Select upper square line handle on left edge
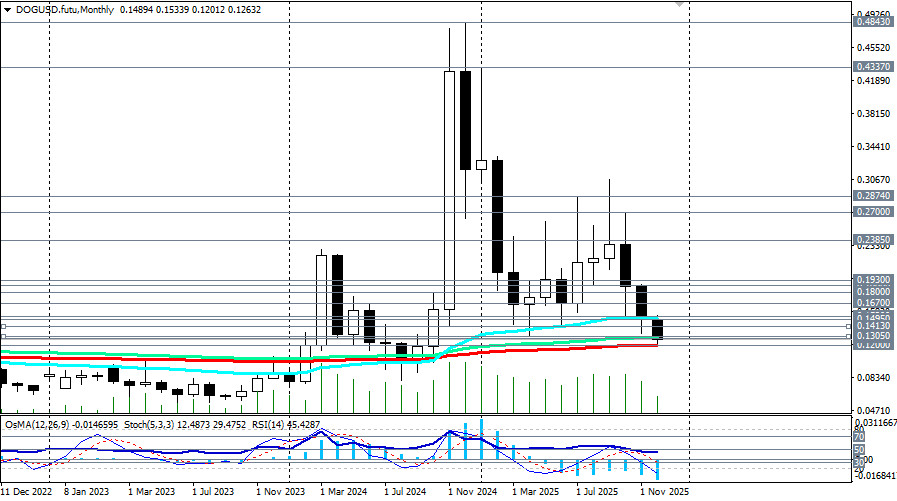Screen dimensions: 897x501 (x=3, y=326)
